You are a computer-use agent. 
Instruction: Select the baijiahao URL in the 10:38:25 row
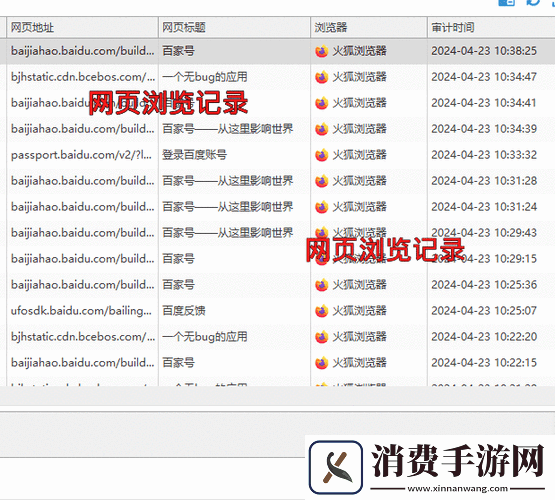pos(82,51)
